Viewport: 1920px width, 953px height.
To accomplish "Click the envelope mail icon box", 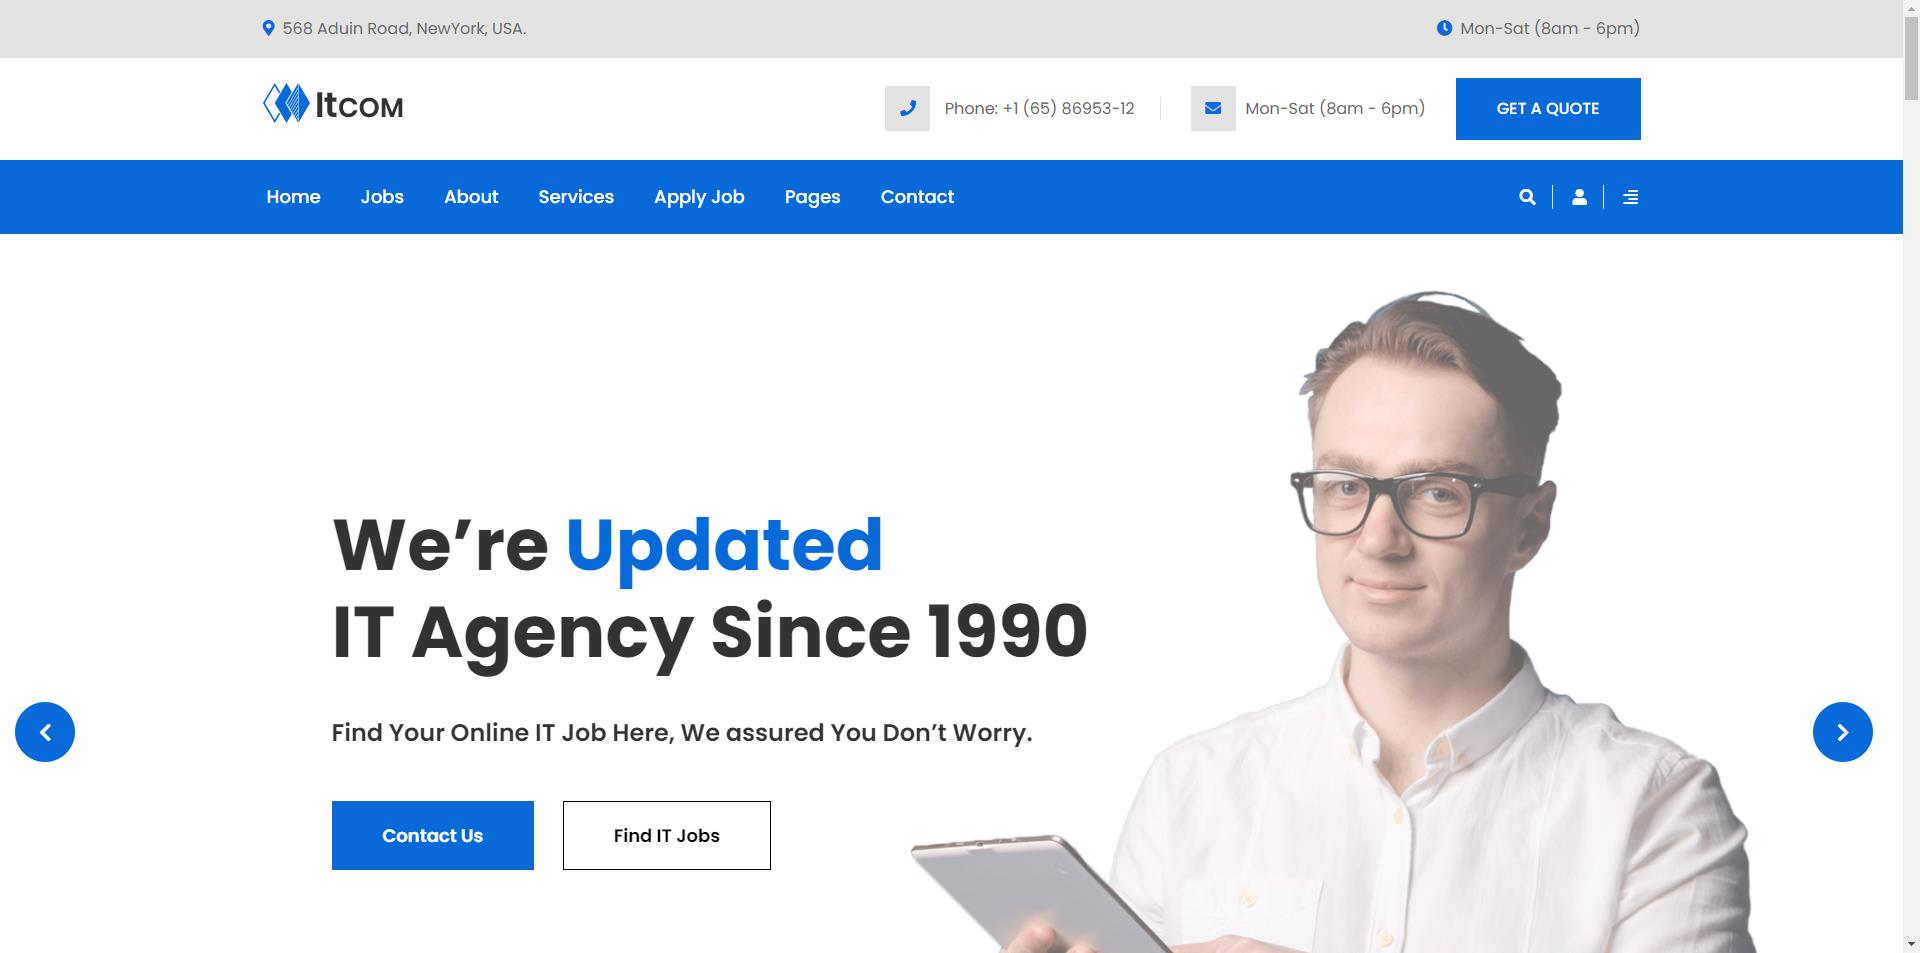I will click(1213, 108).
